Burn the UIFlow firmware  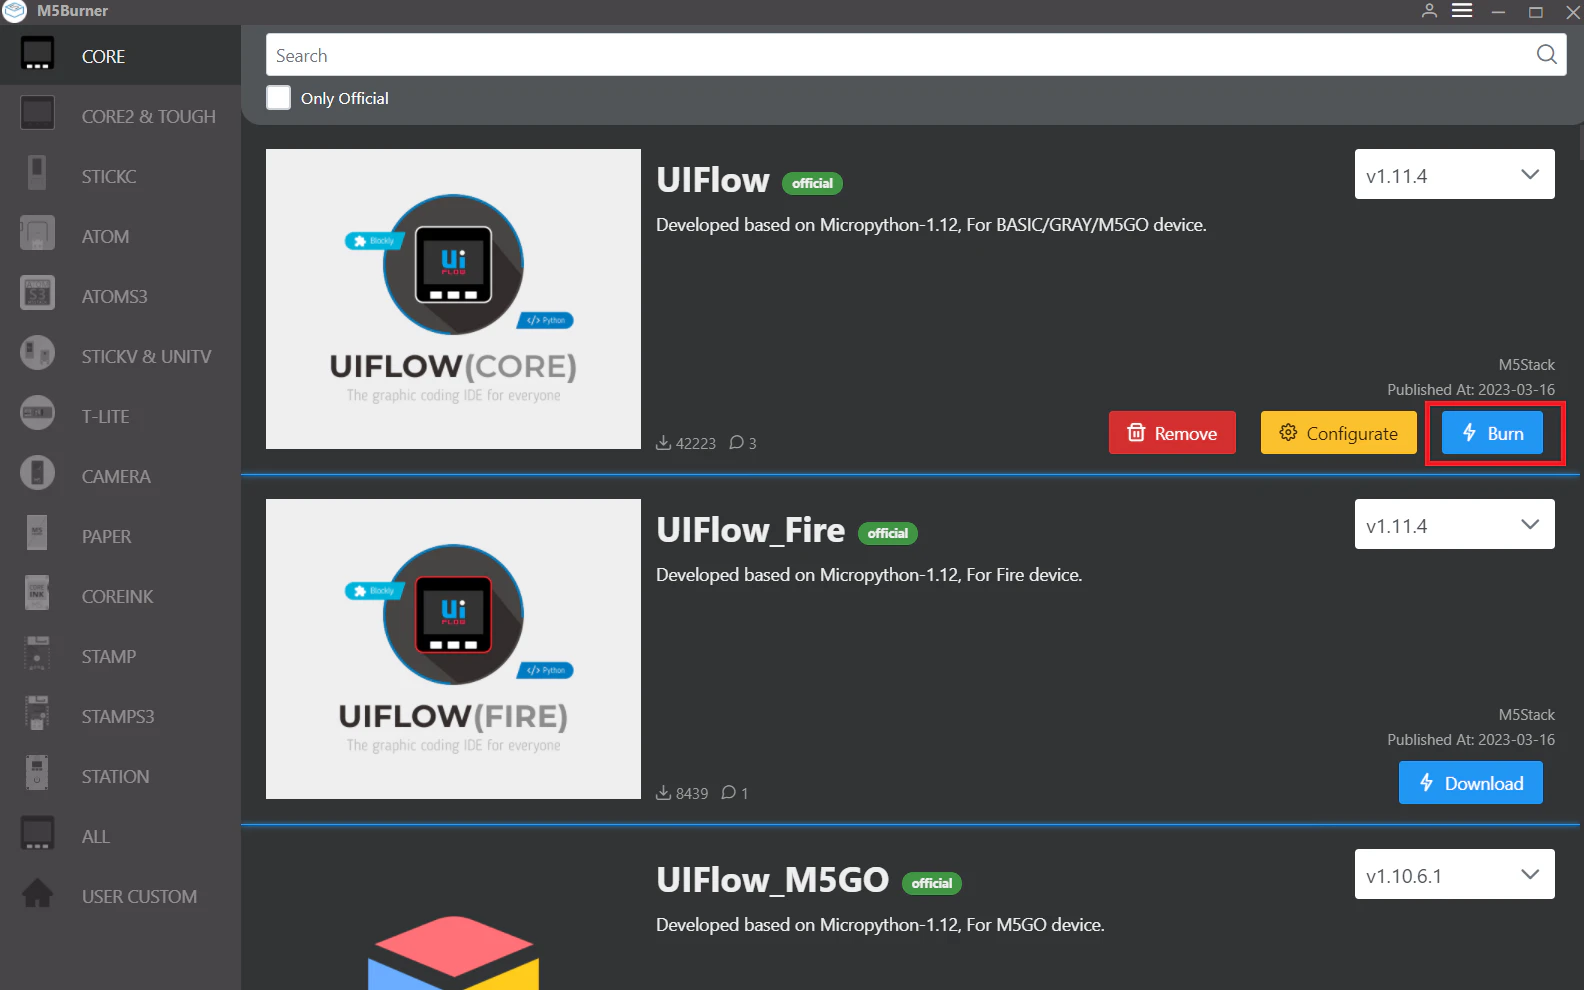click(x=1492, y=433)
